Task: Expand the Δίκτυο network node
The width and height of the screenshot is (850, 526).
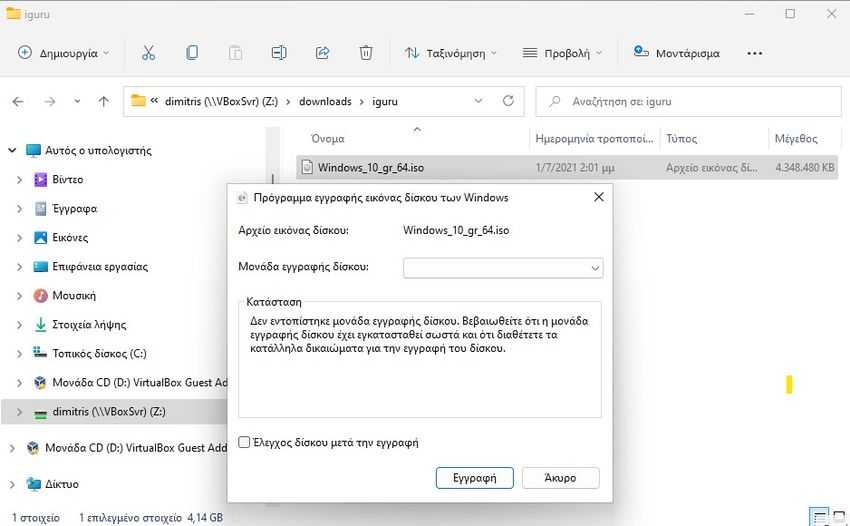Action: pos(12,484)
